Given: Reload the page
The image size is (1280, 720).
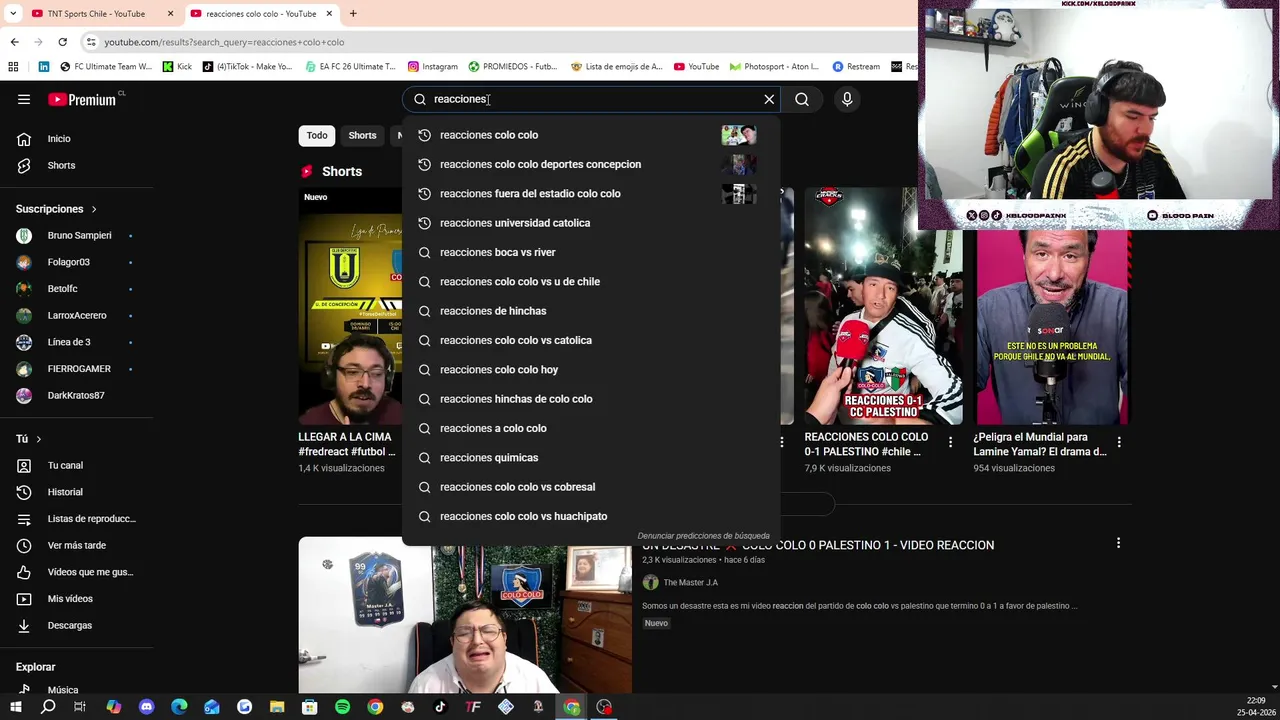Looking at the screenshot, I should (x=62, y=42).
